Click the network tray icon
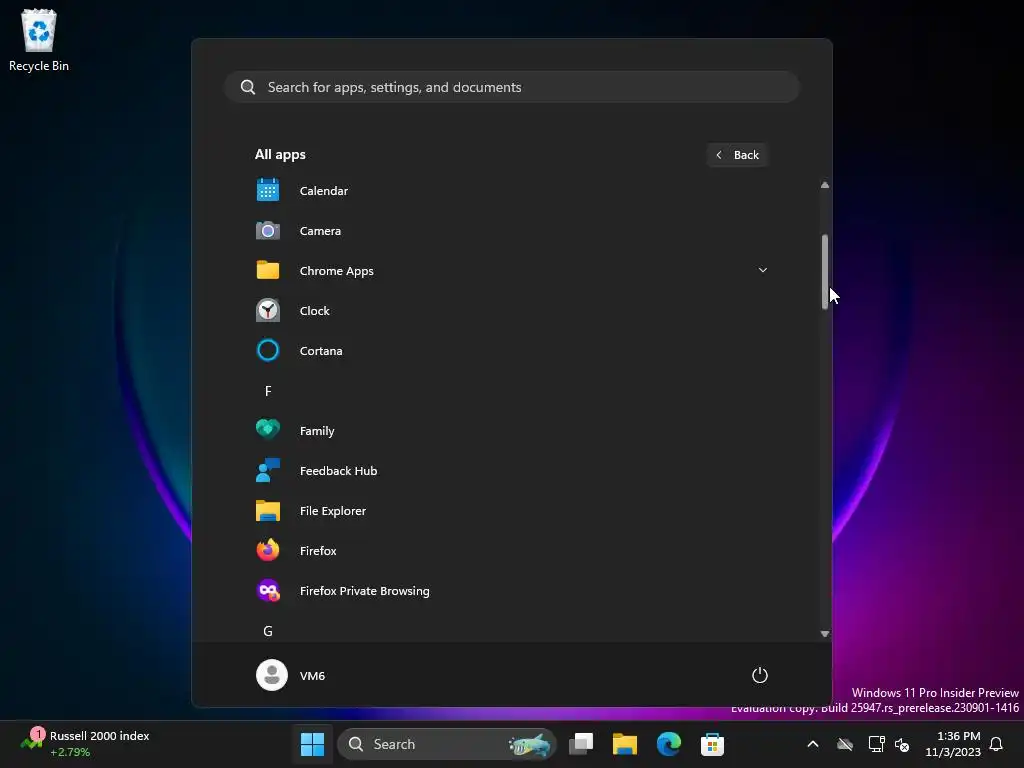Viewport: 1024px width, 768px height. [x=876, y=744]
